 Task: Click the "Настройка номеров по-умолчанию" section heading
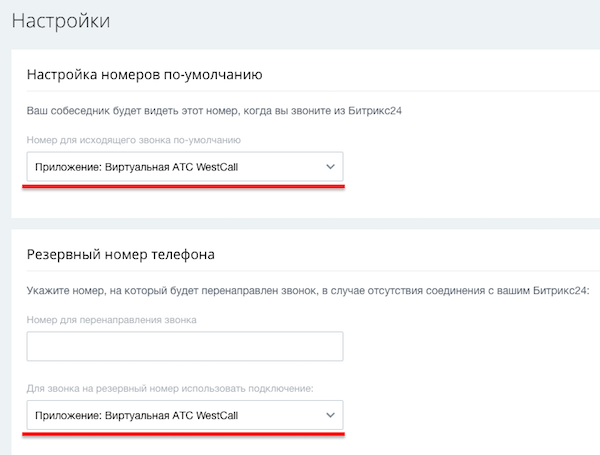(144, 73)
